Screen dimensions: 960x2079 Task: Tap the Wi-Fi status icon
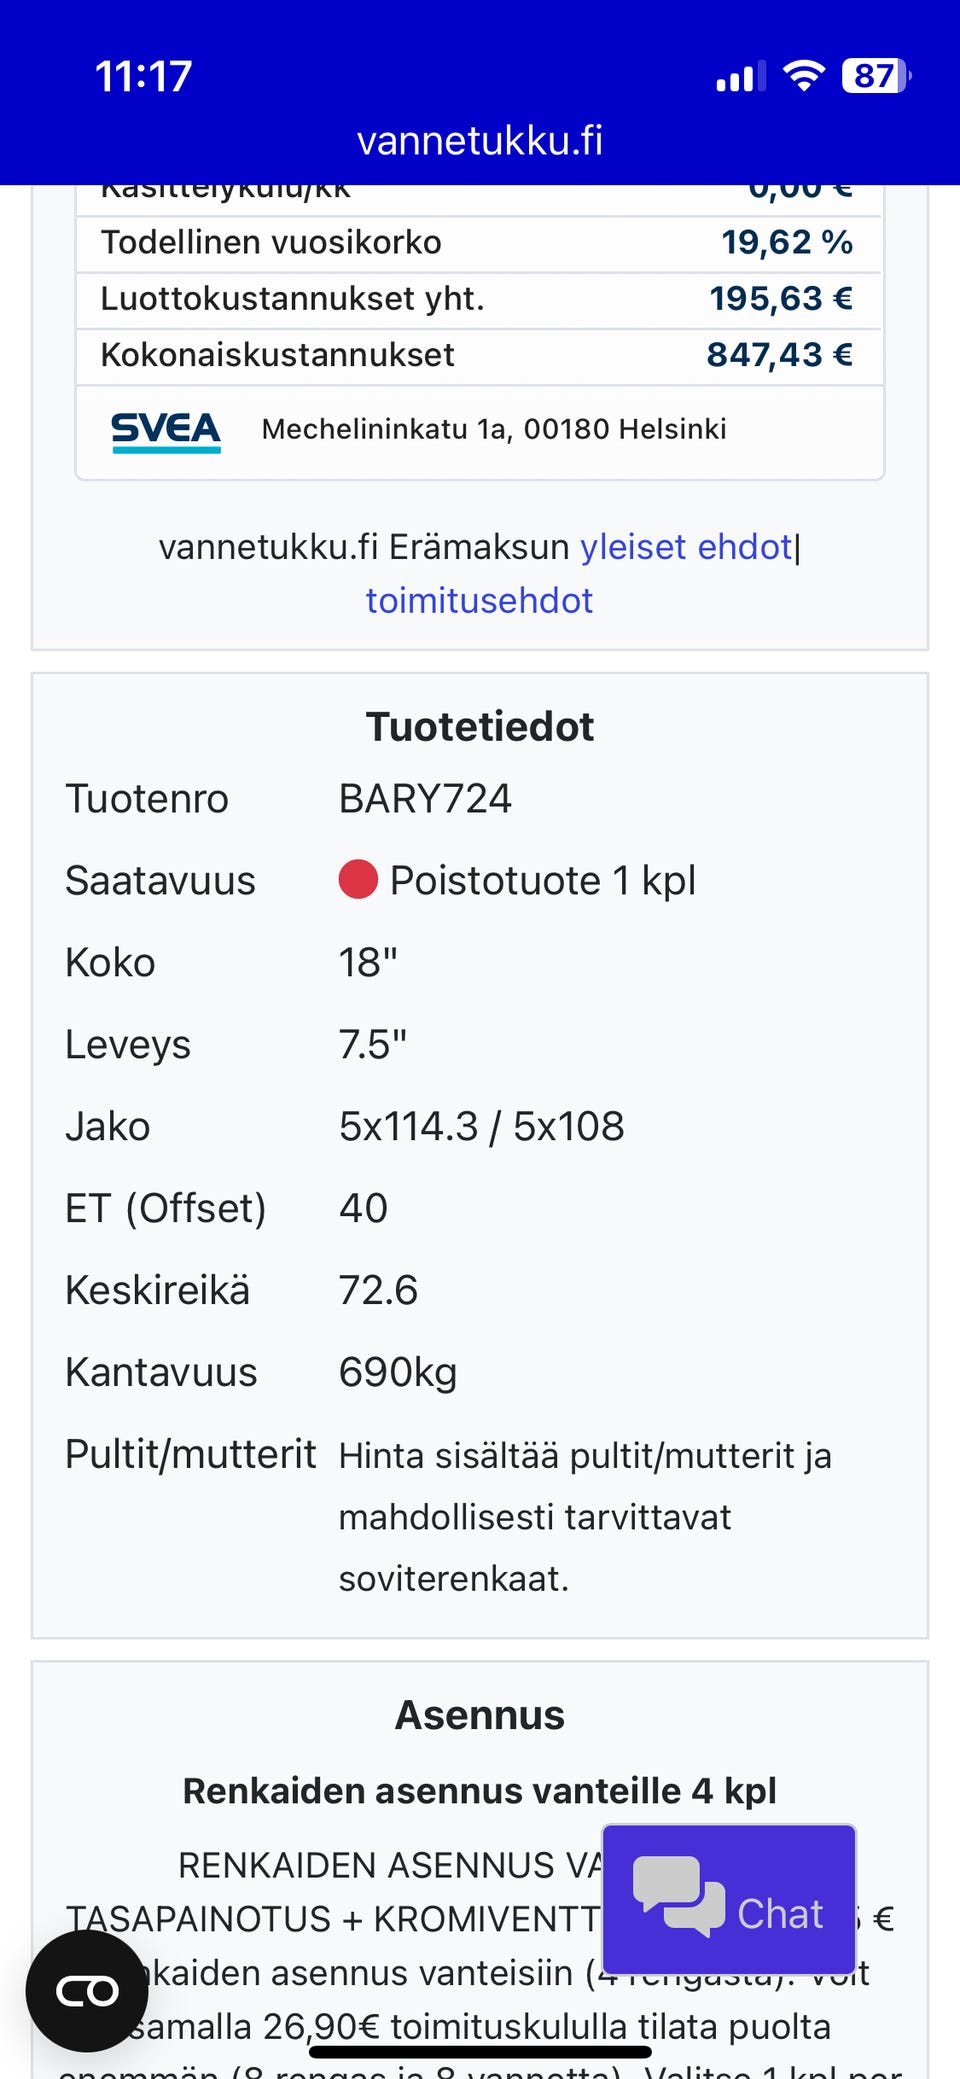[803, 75]
